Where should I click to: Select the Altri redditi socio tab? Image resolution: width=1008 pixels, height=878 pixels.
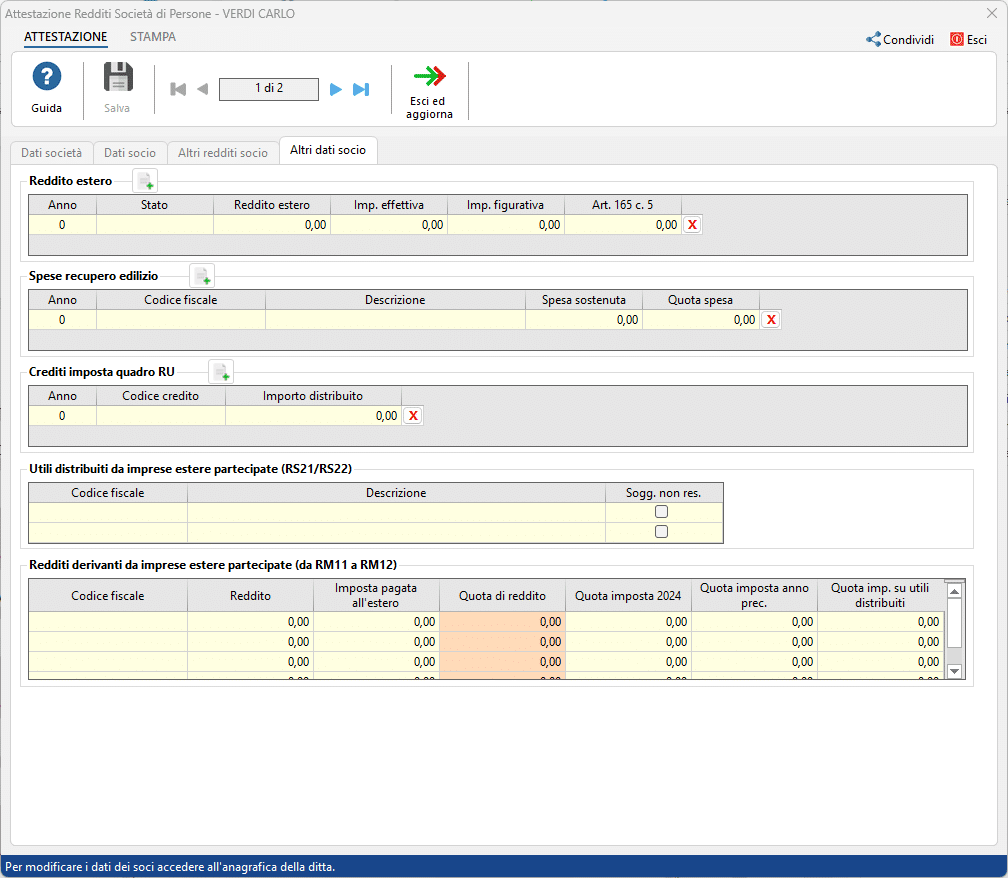(222, 153)
